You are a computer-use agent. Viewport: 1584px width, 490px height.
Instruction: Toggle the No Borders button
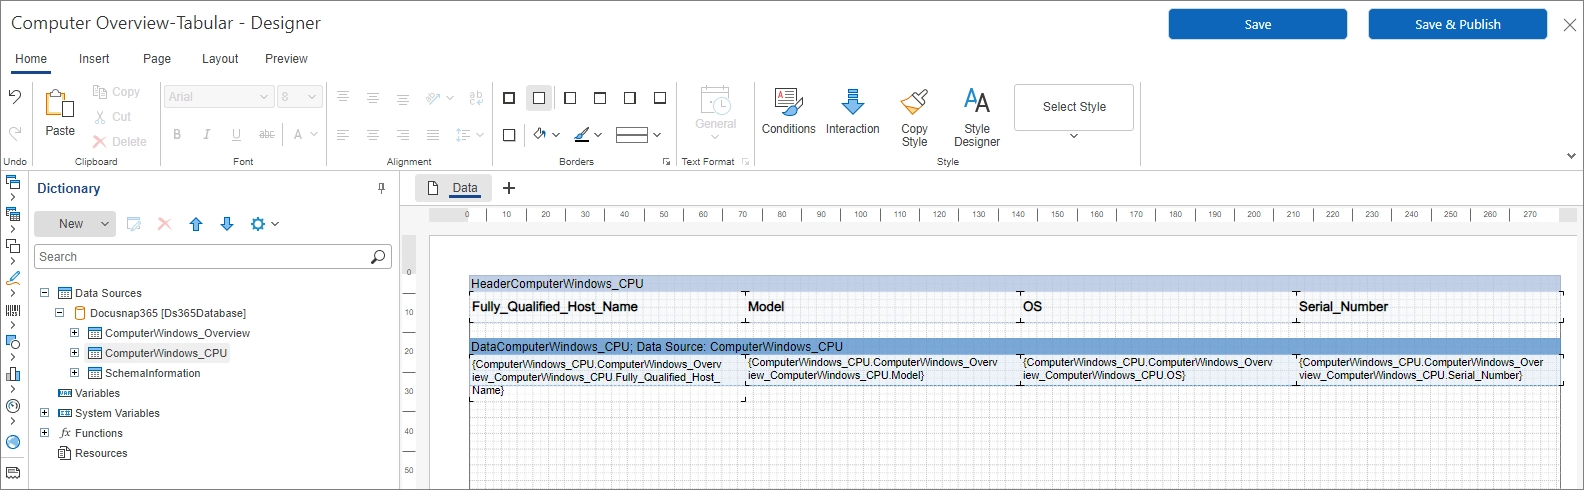click(x=539, y=98)
